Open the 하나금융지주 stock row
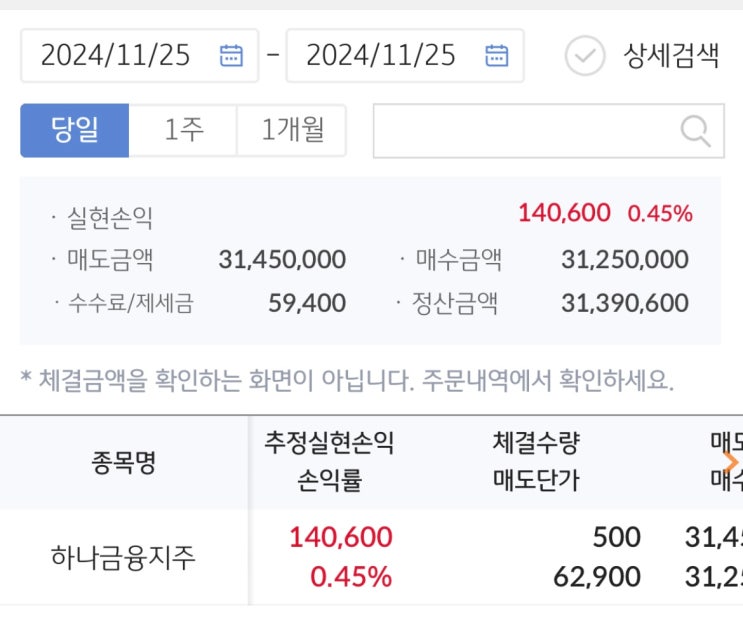 point(123,557)
